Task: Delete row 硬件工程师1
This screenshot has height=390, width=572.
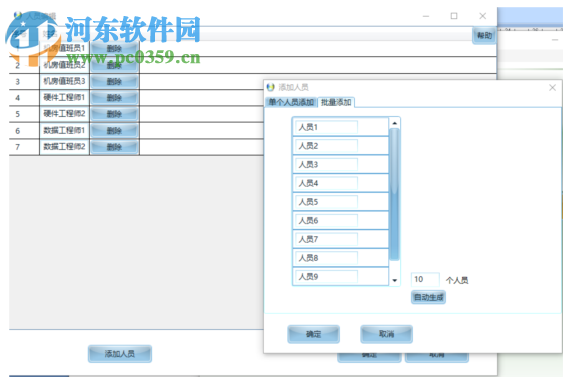Action: click(114, 98)
